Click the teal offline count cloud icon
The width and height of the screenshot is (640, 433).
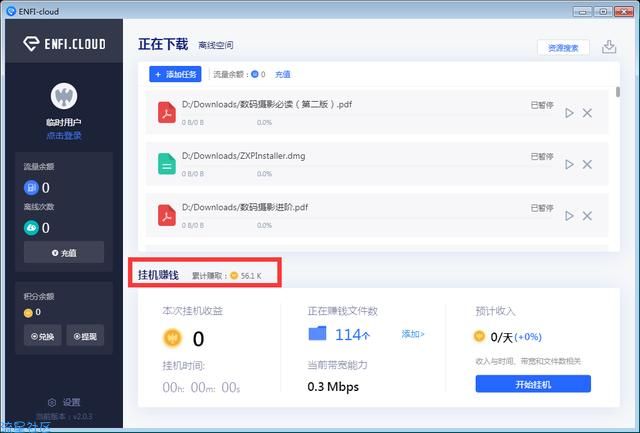[x=31, y=228]
